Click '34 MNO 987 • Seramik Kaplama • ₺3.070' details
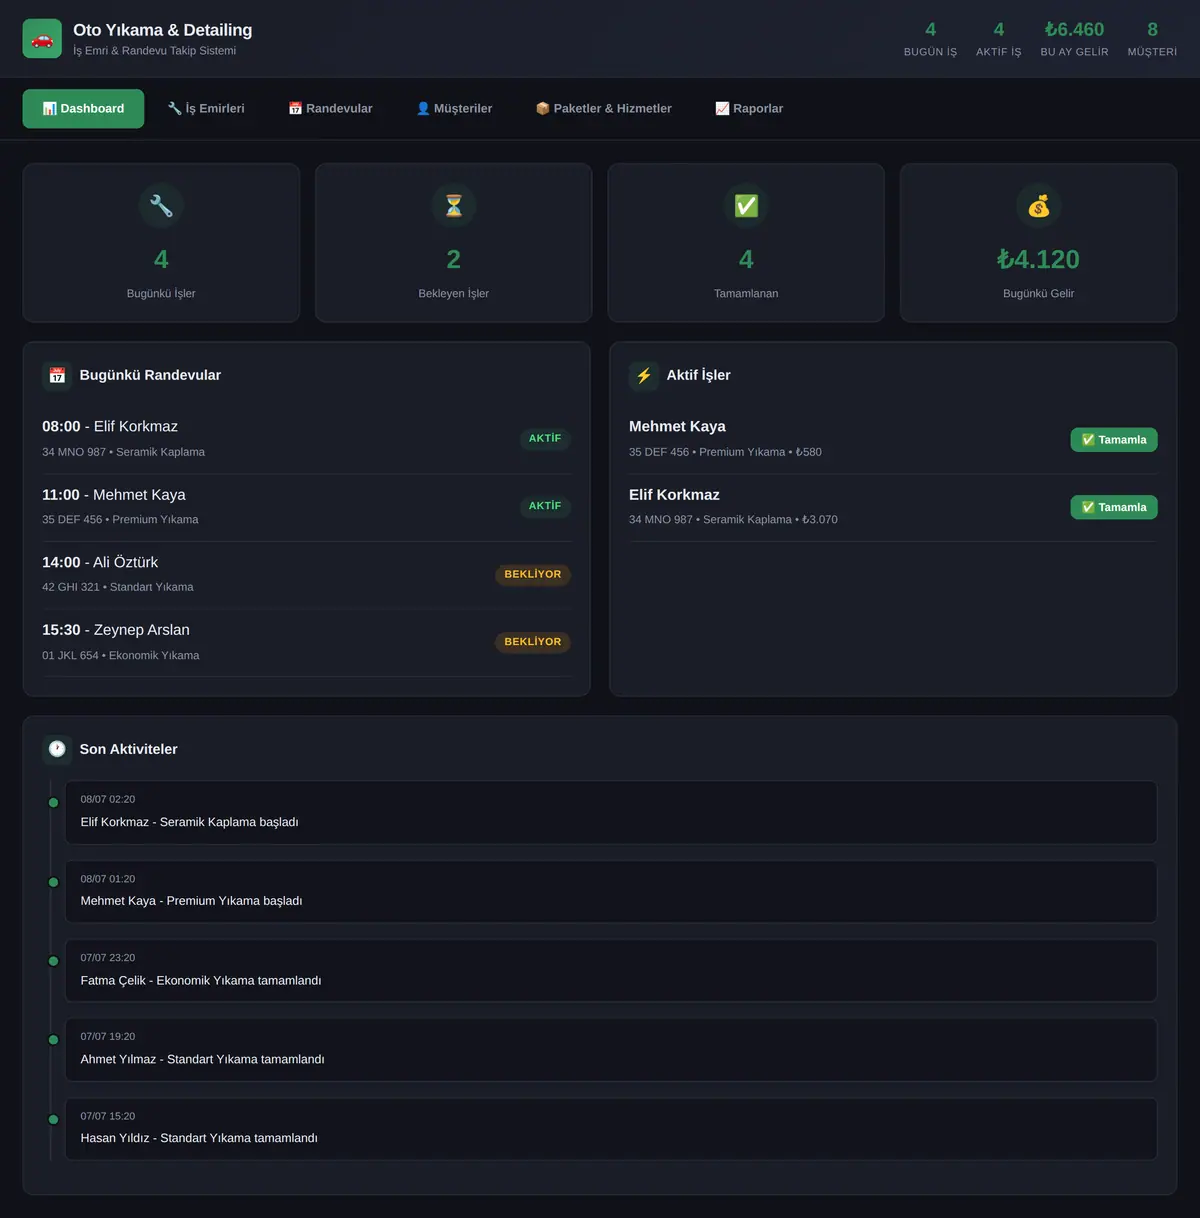This screenshot has width=1200, height=1218. pyautogui.click(x=733, y=520)
